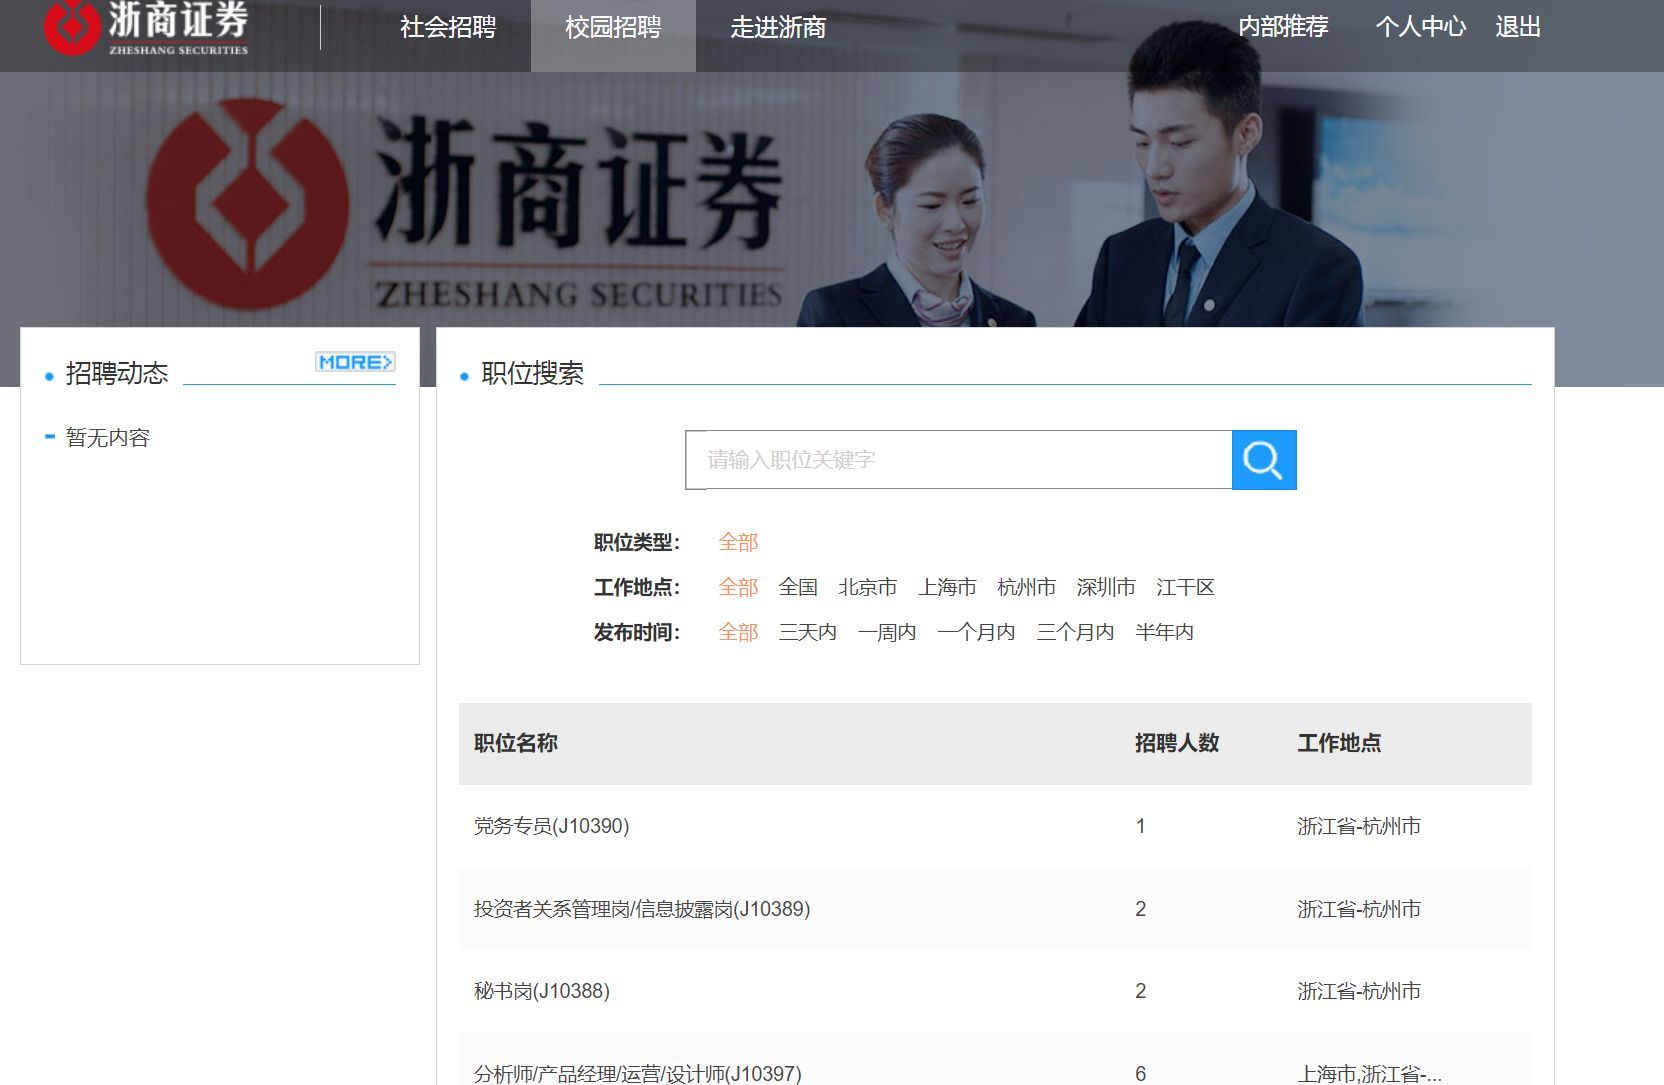Filter posting time to 一个月内

point(976,632)
